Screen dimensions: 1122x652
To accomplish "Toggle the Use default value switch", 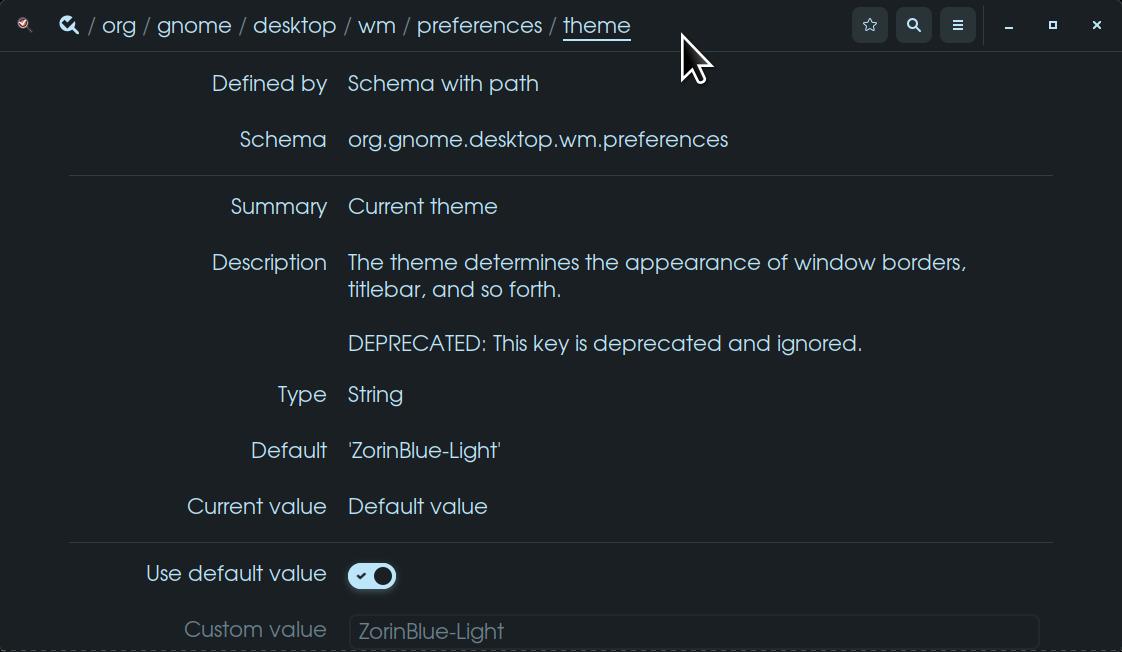I will pos(372,576).
